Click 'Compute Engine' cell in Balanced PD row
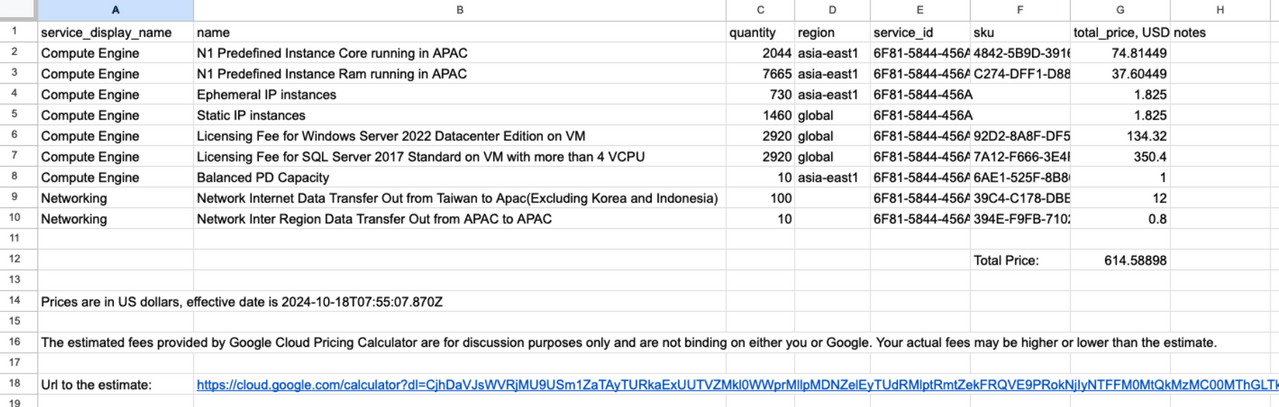The width and height of the screenshot is (1279, 407). click(115, 178)
